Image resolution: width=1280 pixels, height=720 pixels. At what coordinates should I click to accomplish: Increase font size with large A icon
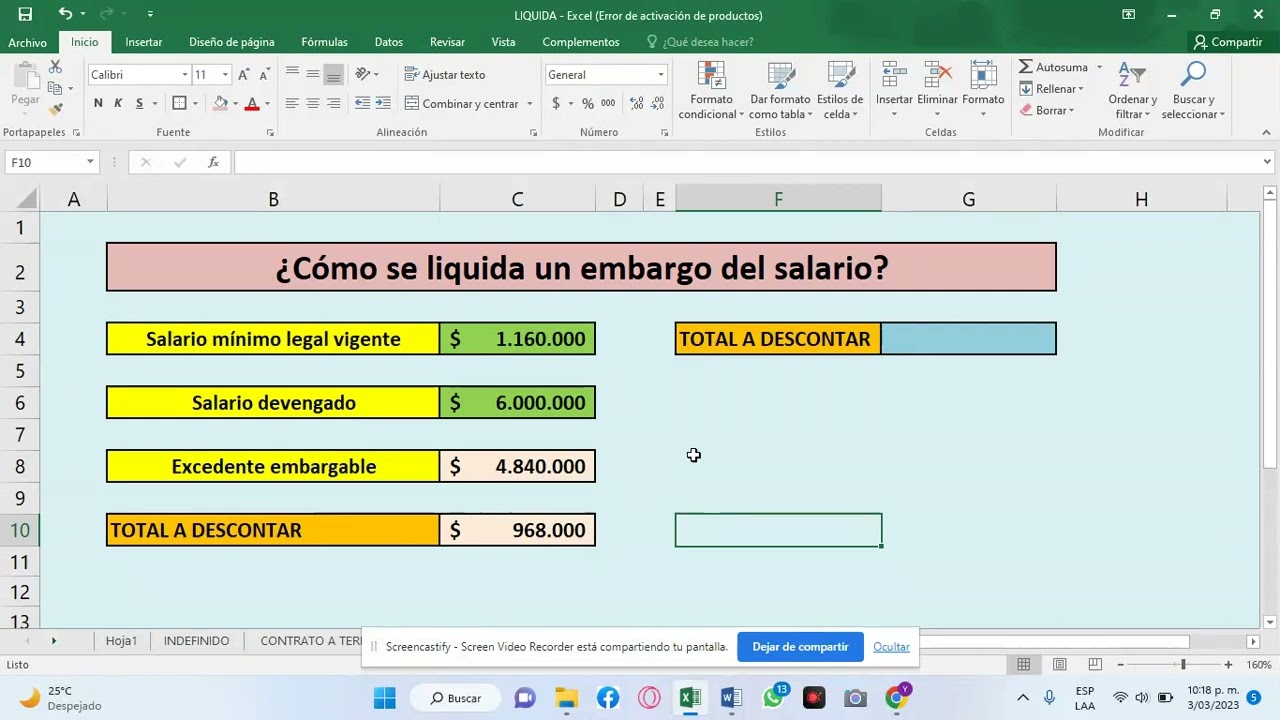coord(245,75)
